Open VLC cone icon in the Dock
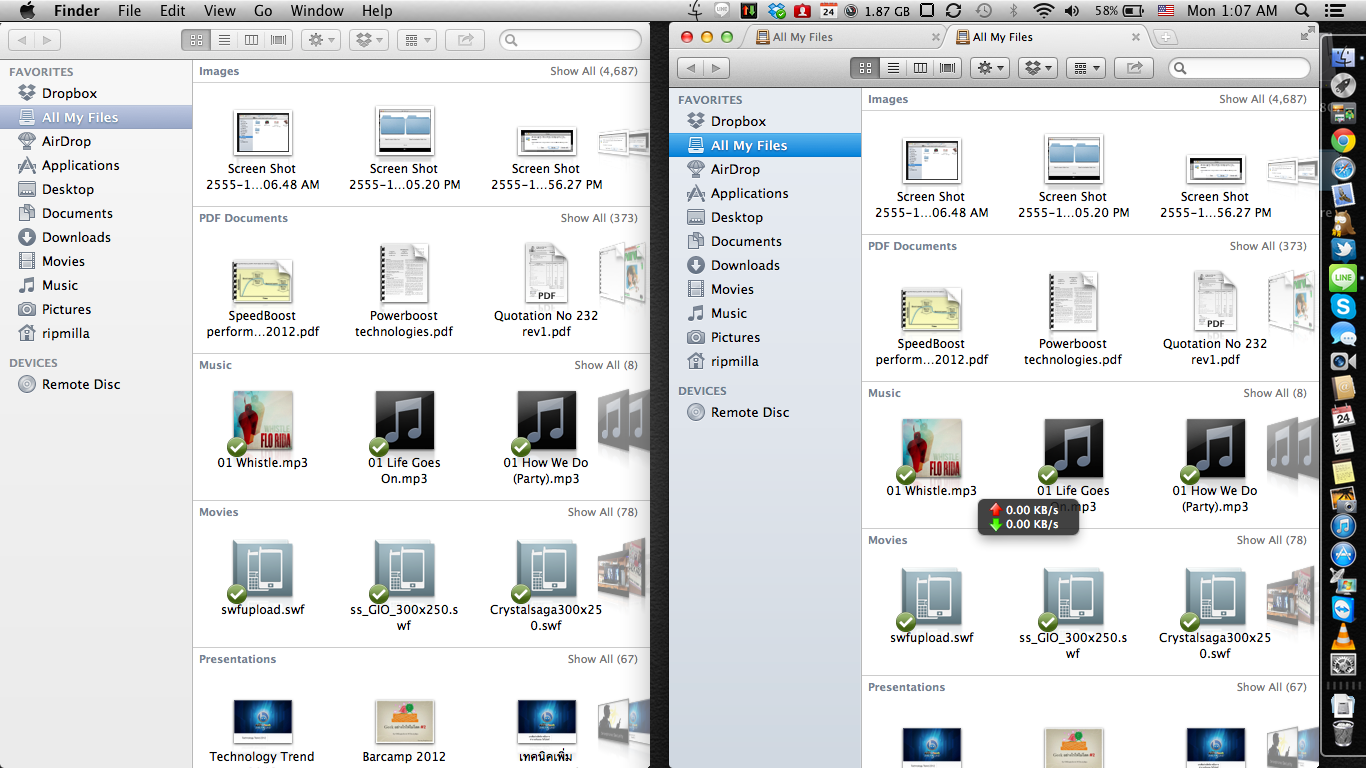 (x=1343, y=636)
